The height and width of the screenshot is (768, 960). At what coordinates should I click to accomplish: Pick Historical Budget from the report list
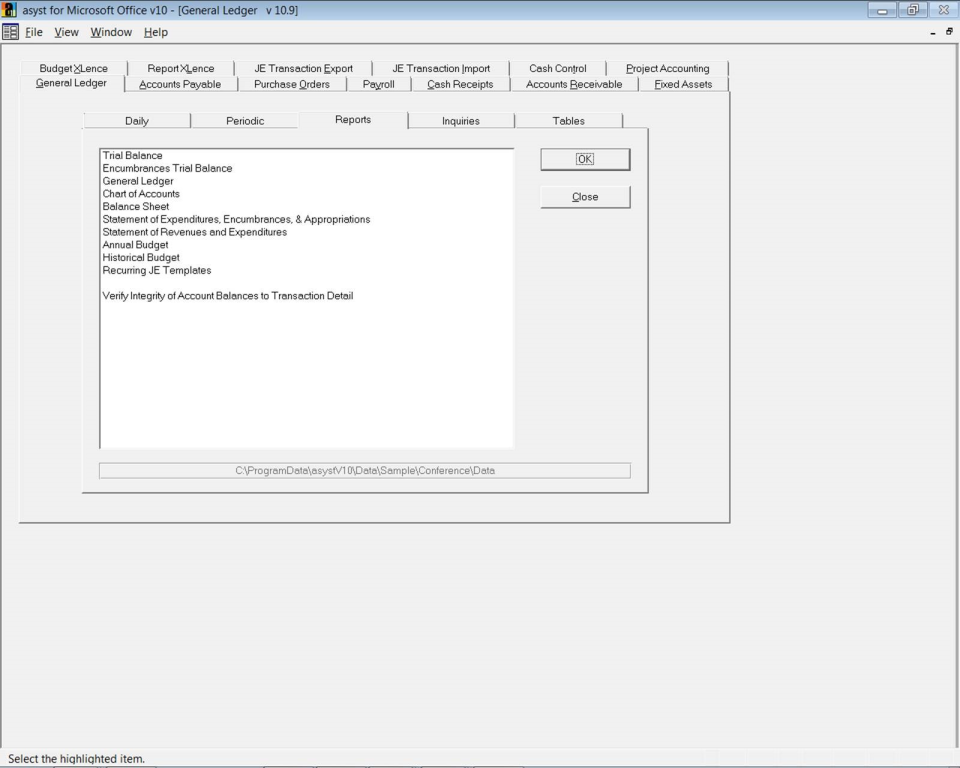(x=141, y=258)
